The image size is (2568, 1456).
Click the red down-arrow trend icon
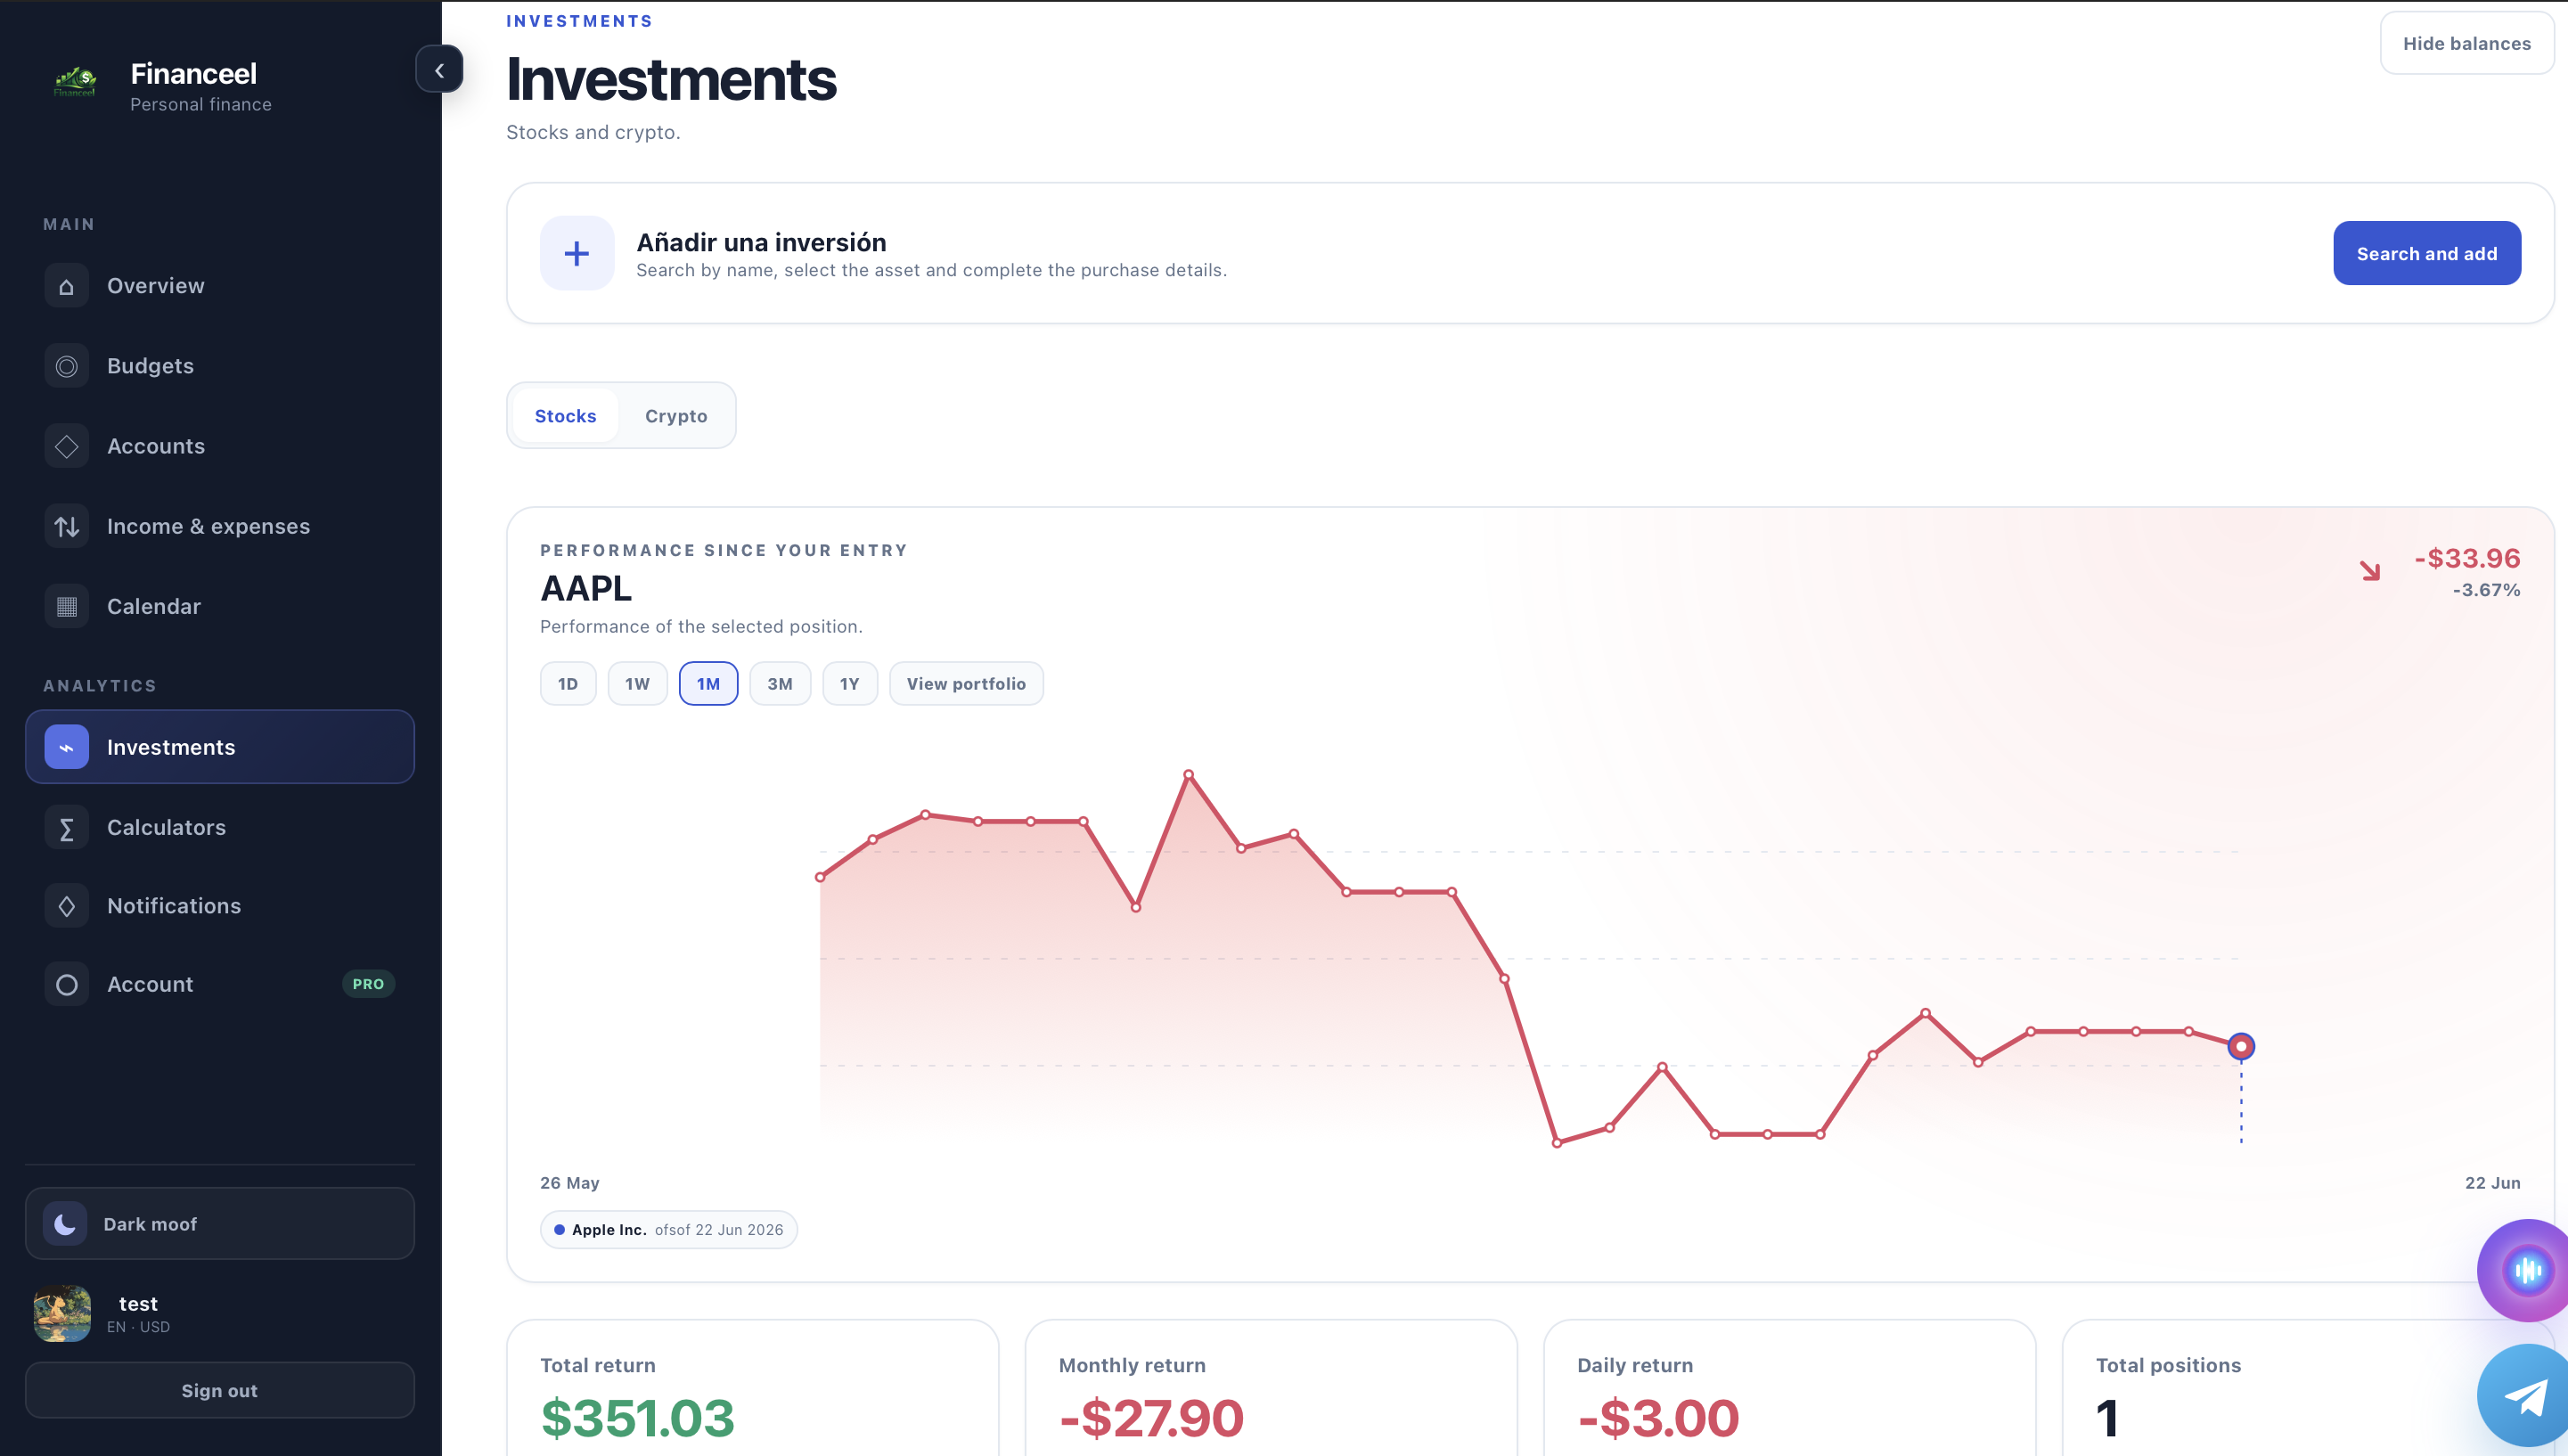pyautogui.click(x=2370, y=571)
